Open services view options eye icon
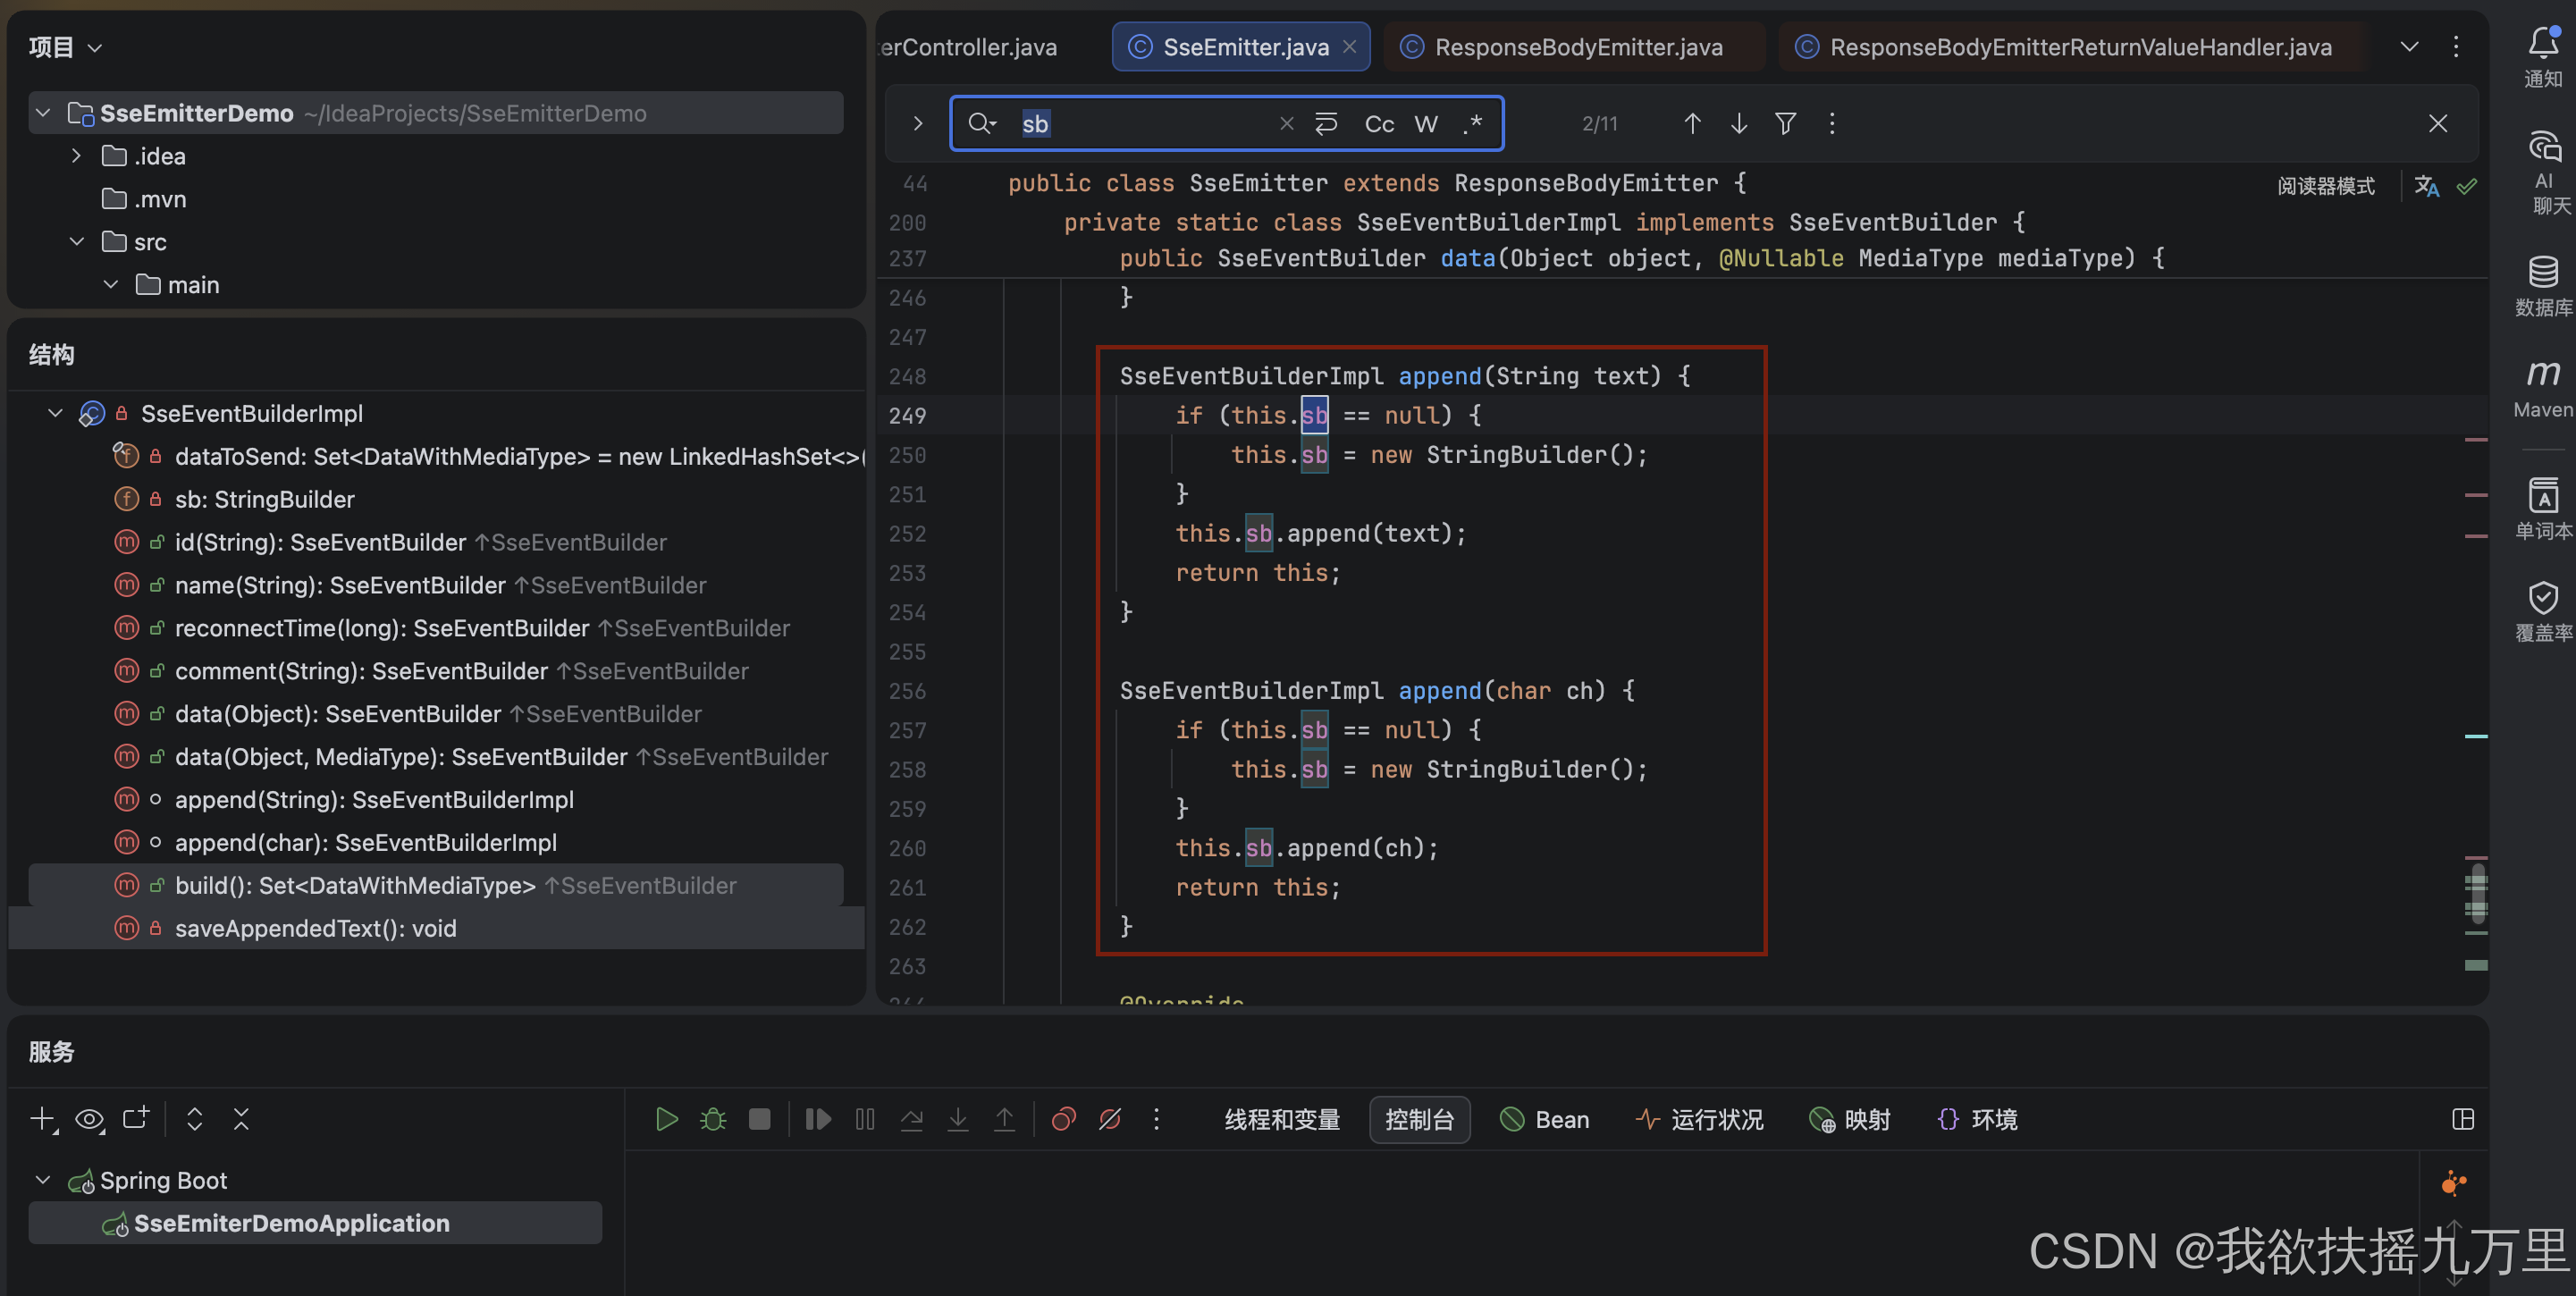This screenshot has width=2576, height=1296. [89, 1119]
